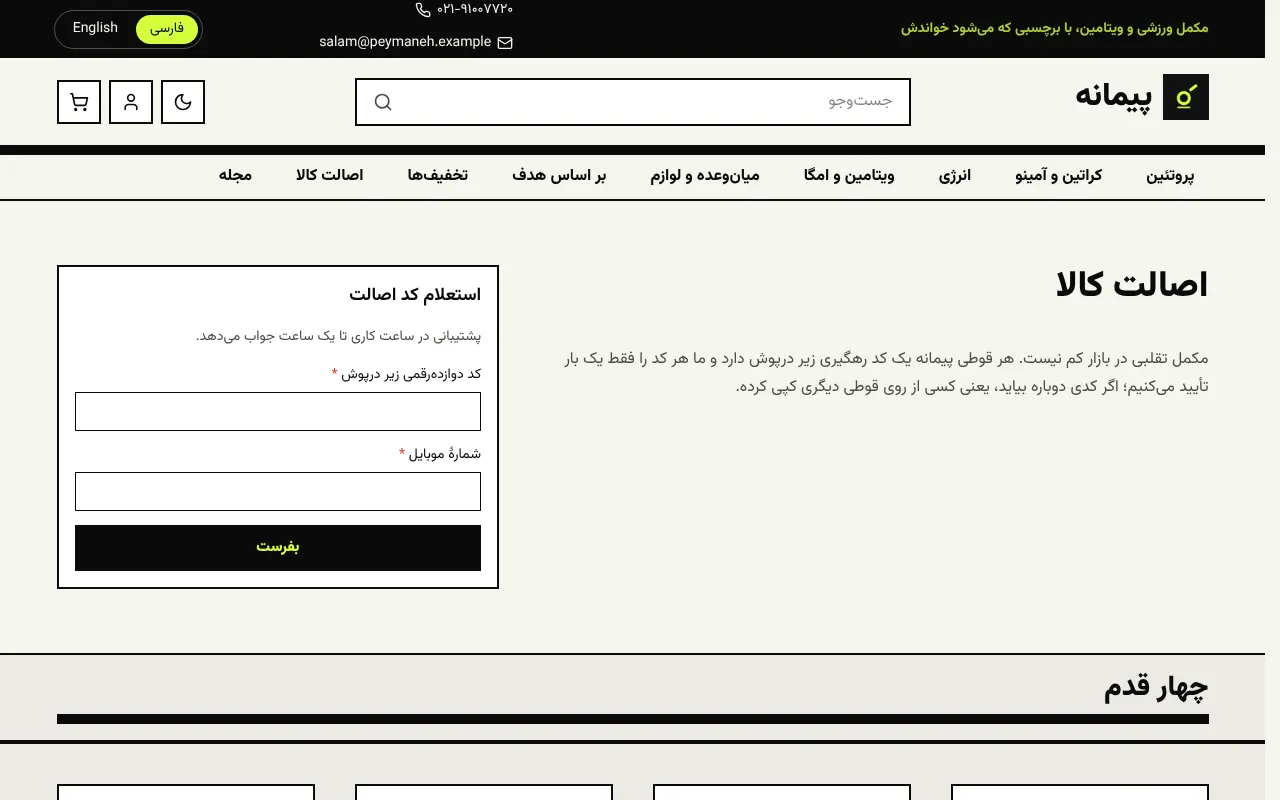
Task: Click the شمارهٔ موبایل field label
Action: pos(445,454)
